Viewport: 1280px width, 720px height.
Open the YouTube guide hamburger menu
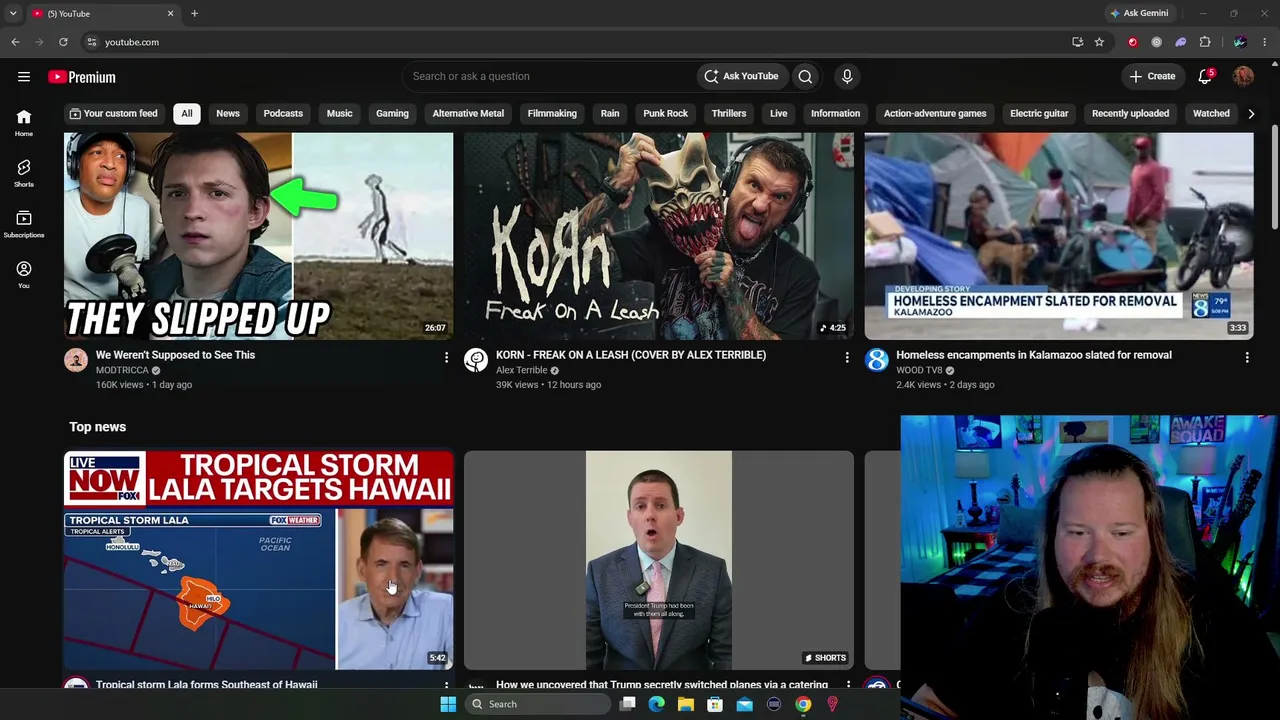click(x=24, y=77)
